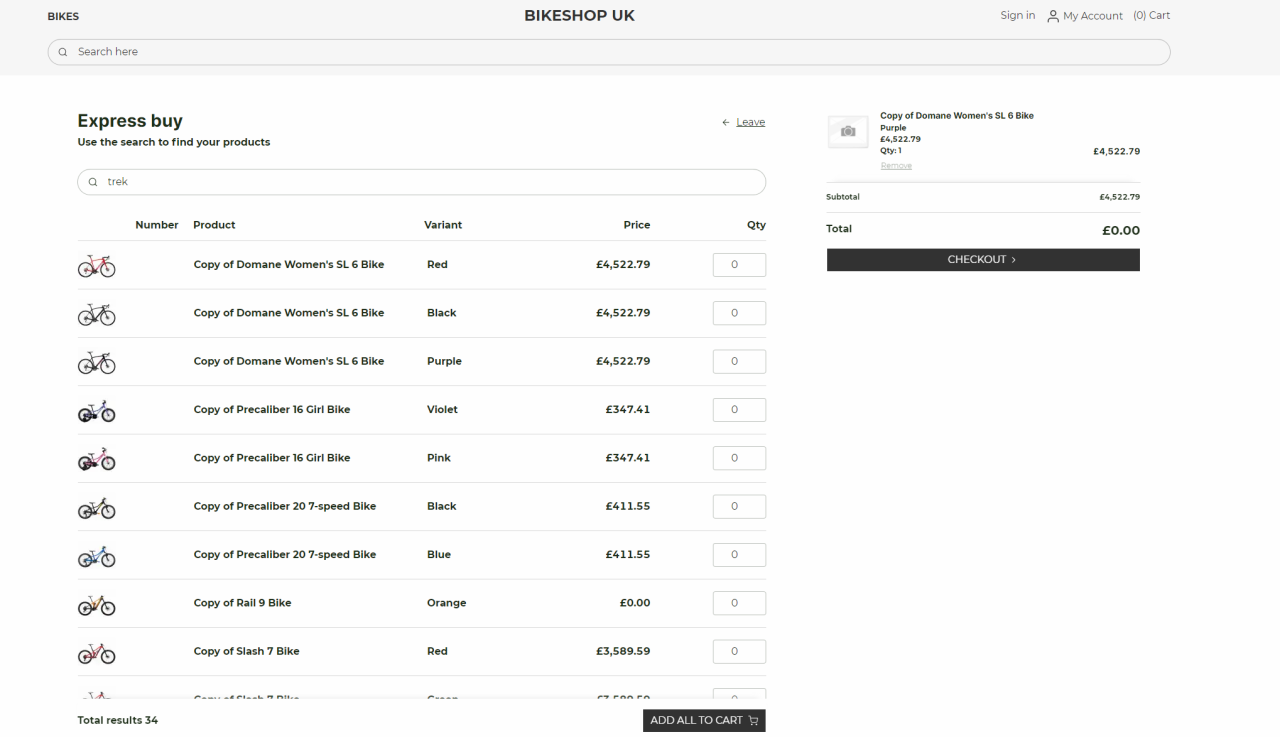Click the back arrow beside Leave
The width and height of the screenshot is (1280, 737).
[726, 123]
